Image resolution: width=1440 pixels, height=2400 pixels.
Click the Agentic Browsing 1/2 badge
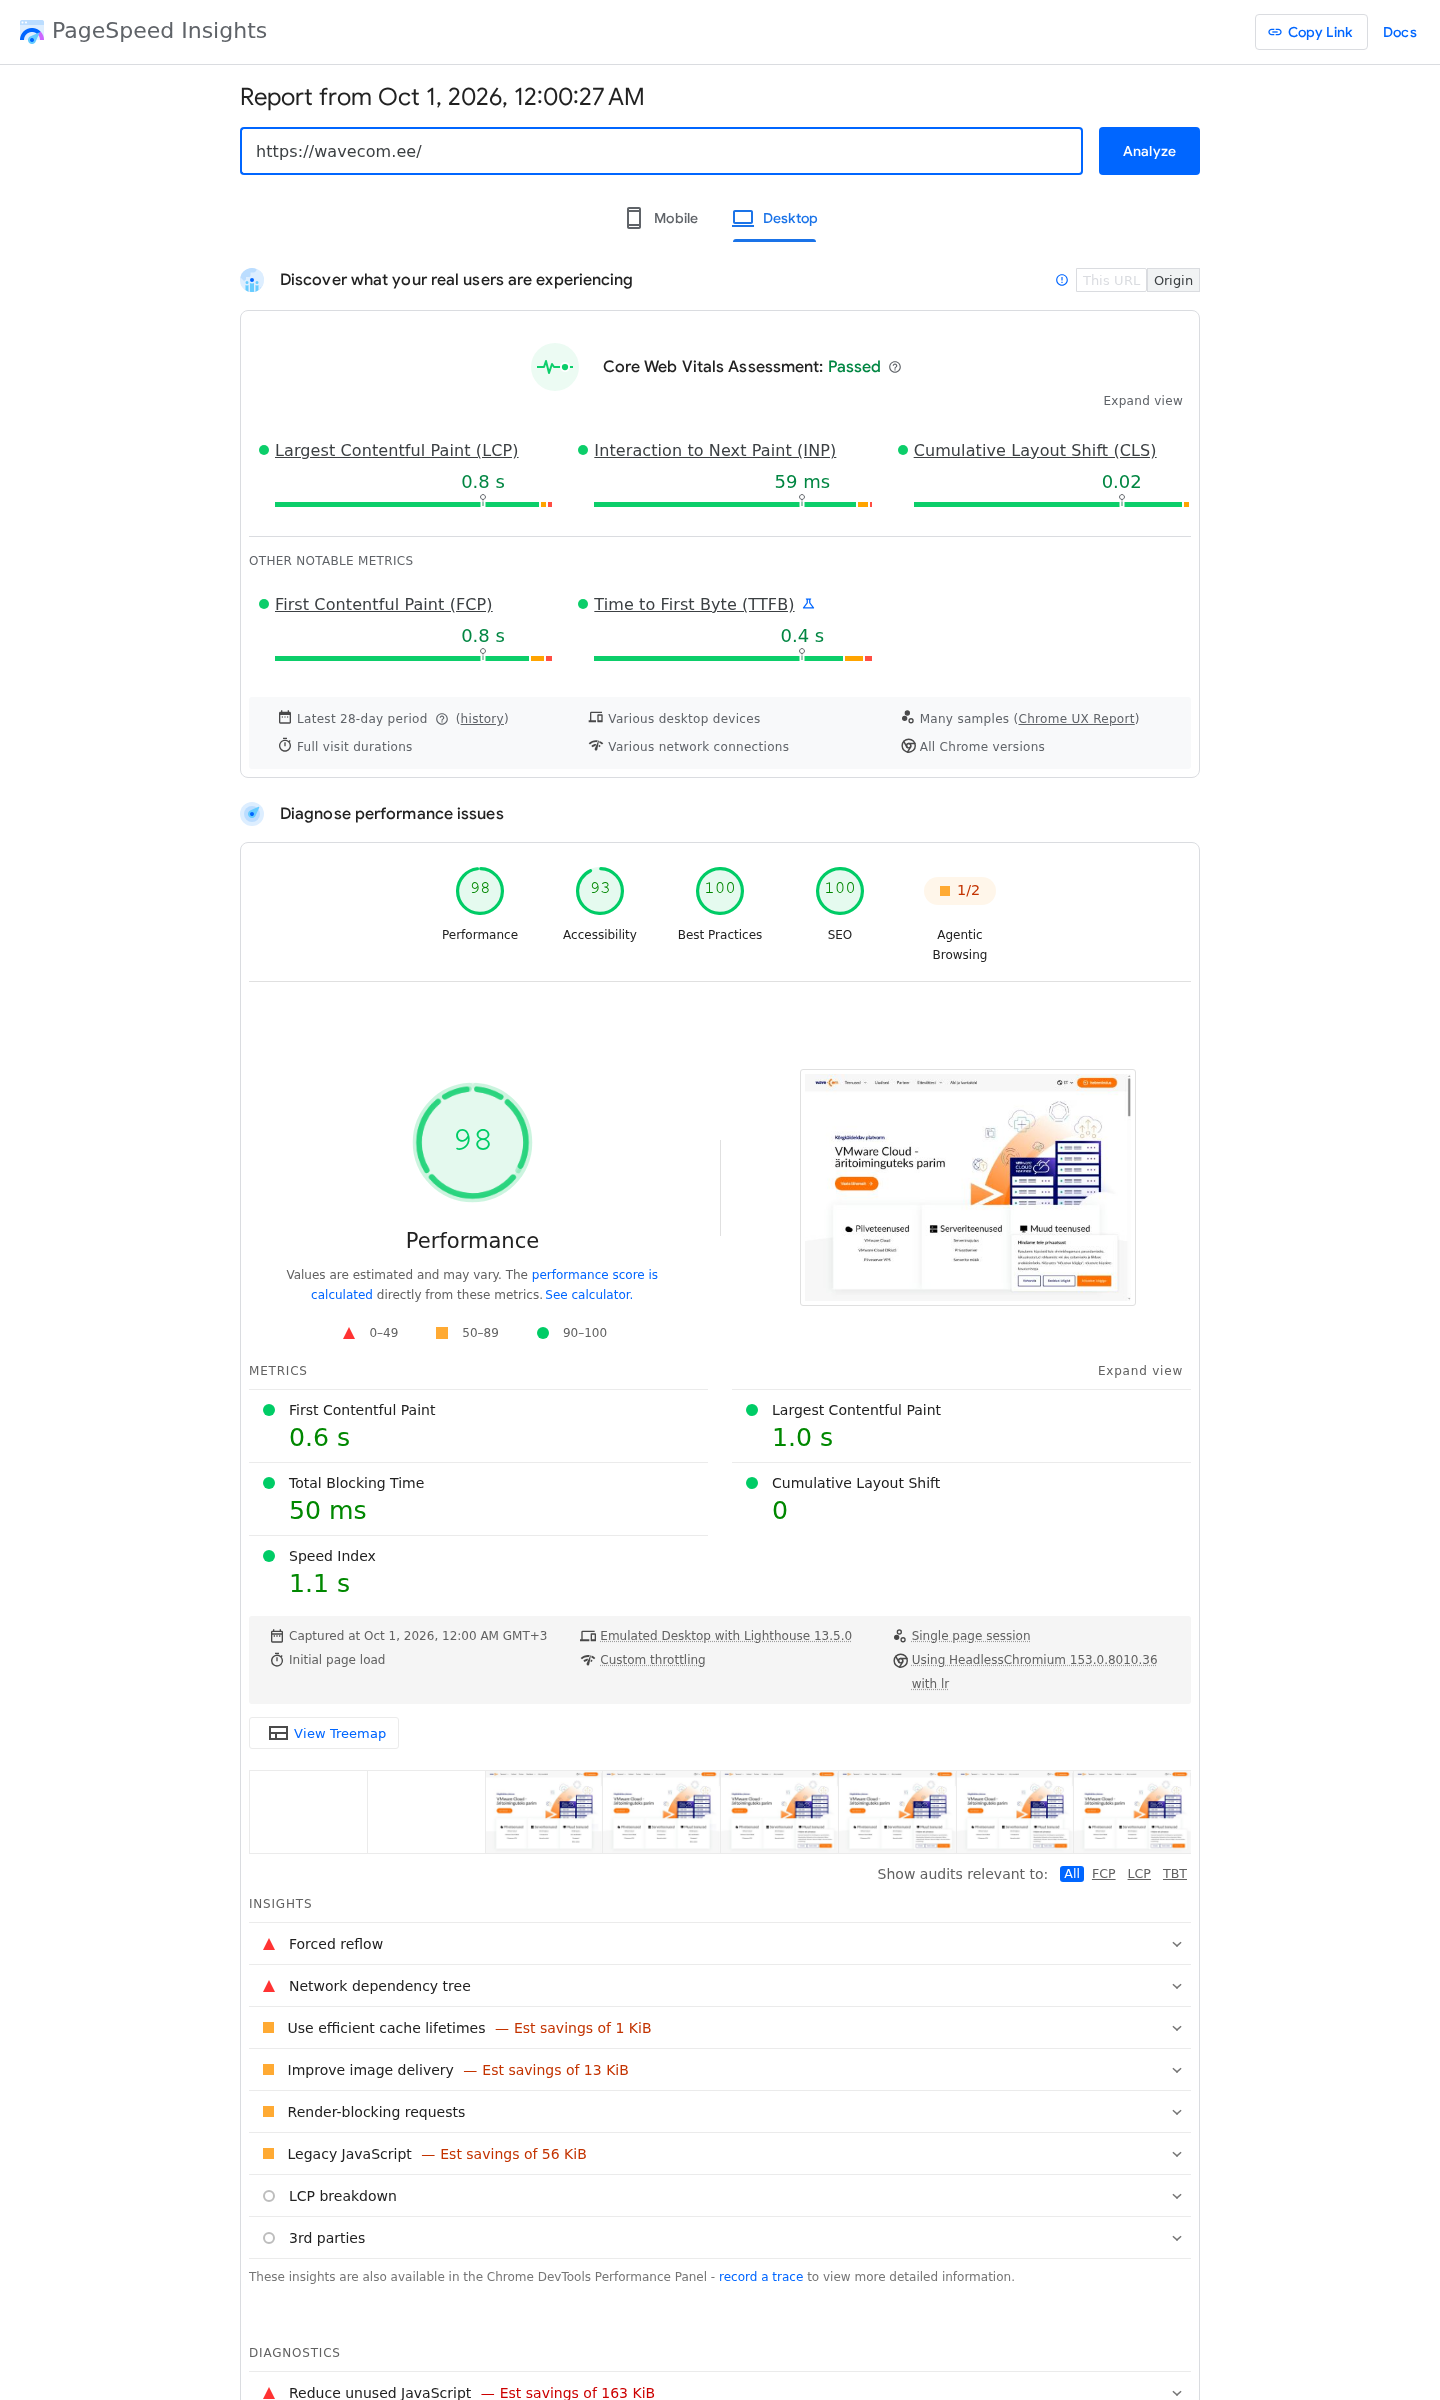[x=960, y=891]
